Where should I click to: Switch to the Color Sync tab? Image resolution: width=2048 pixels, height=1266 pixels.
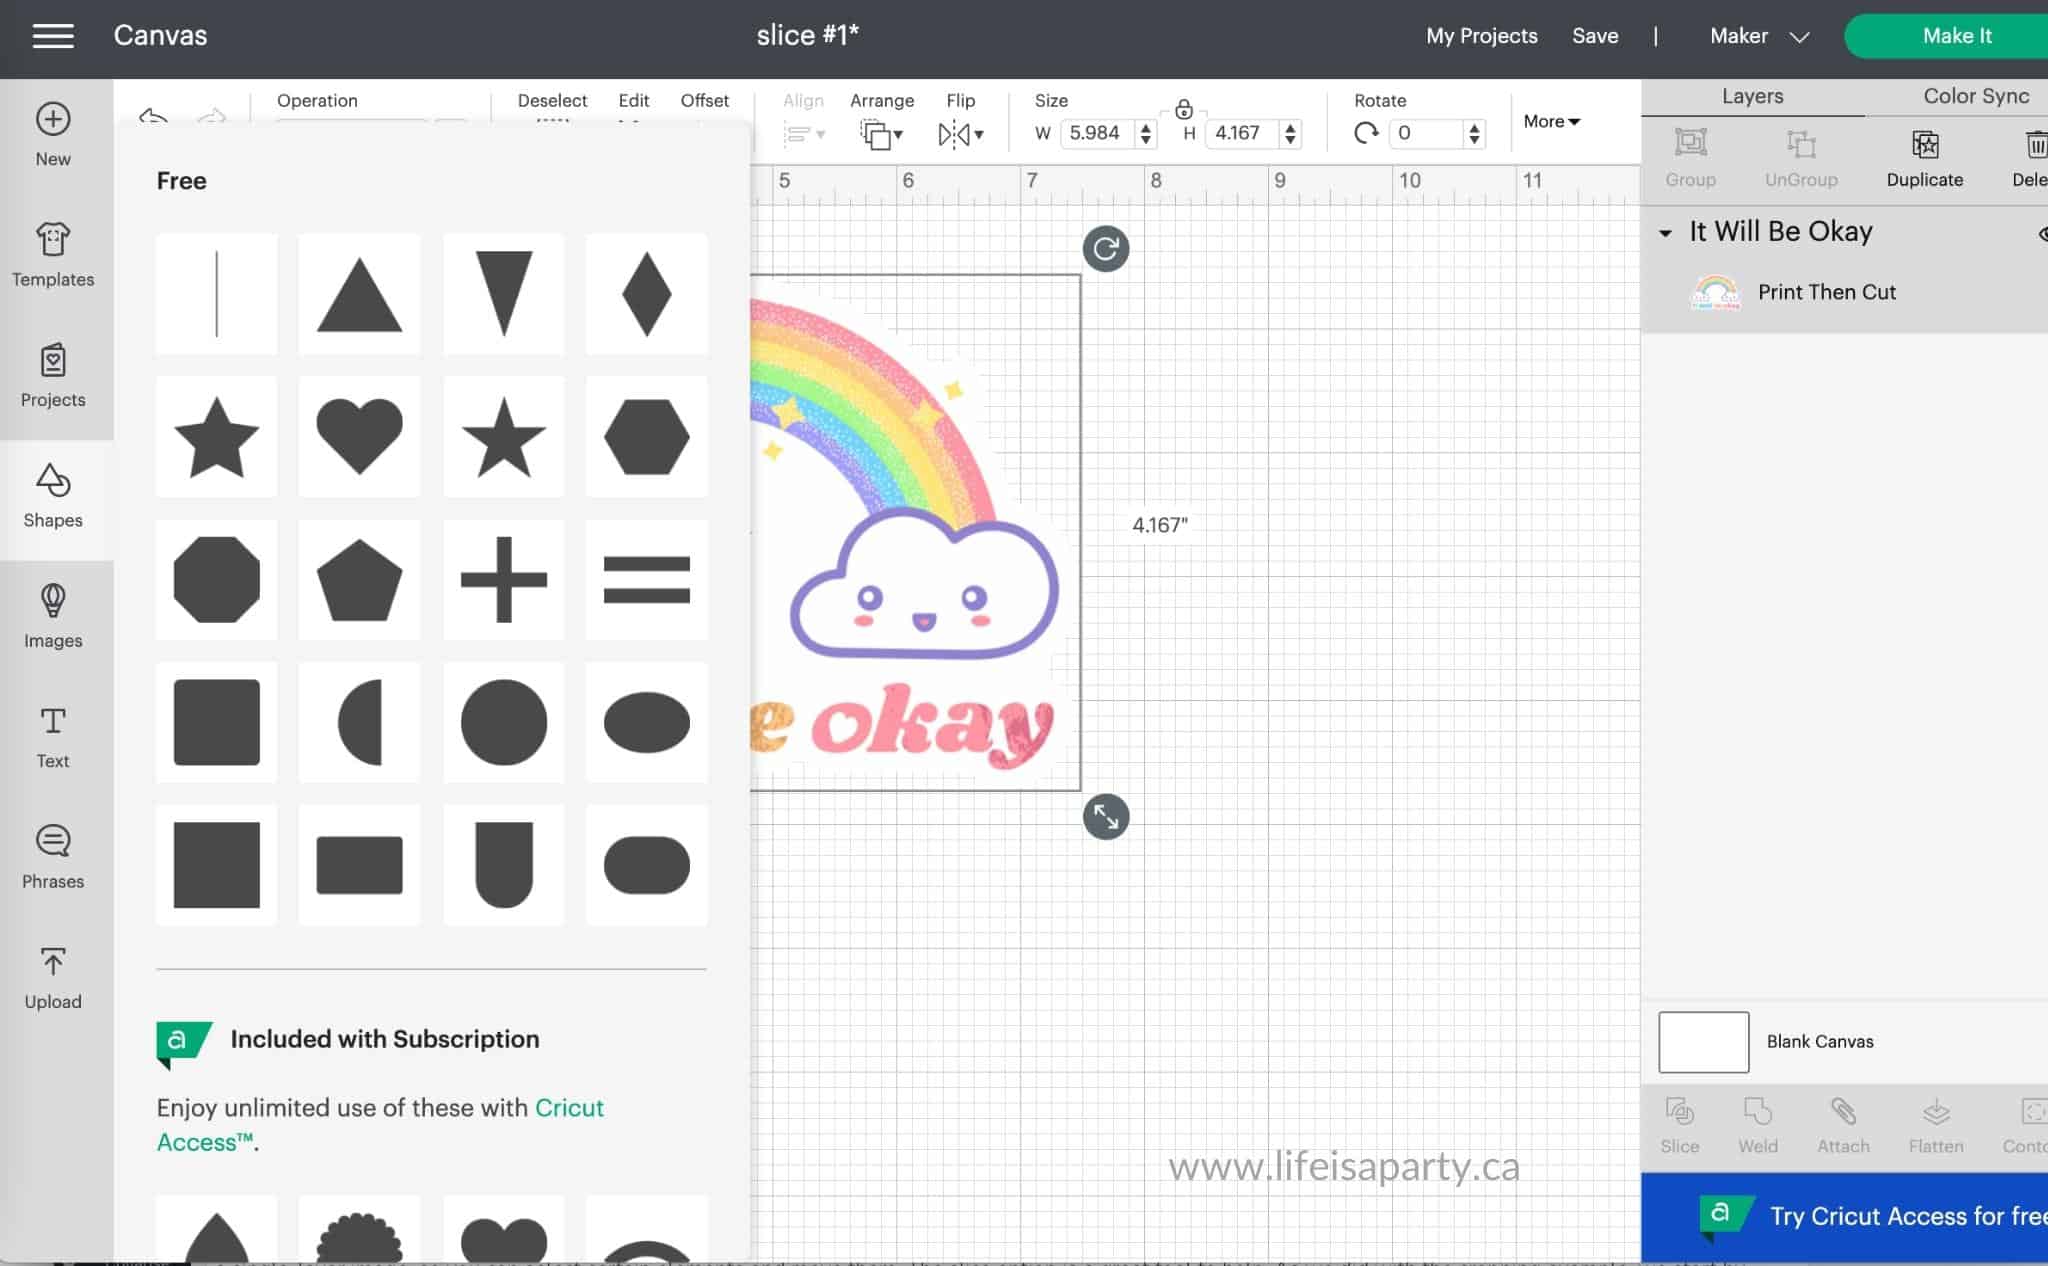pyautogui.click(x=1976, y=96)
